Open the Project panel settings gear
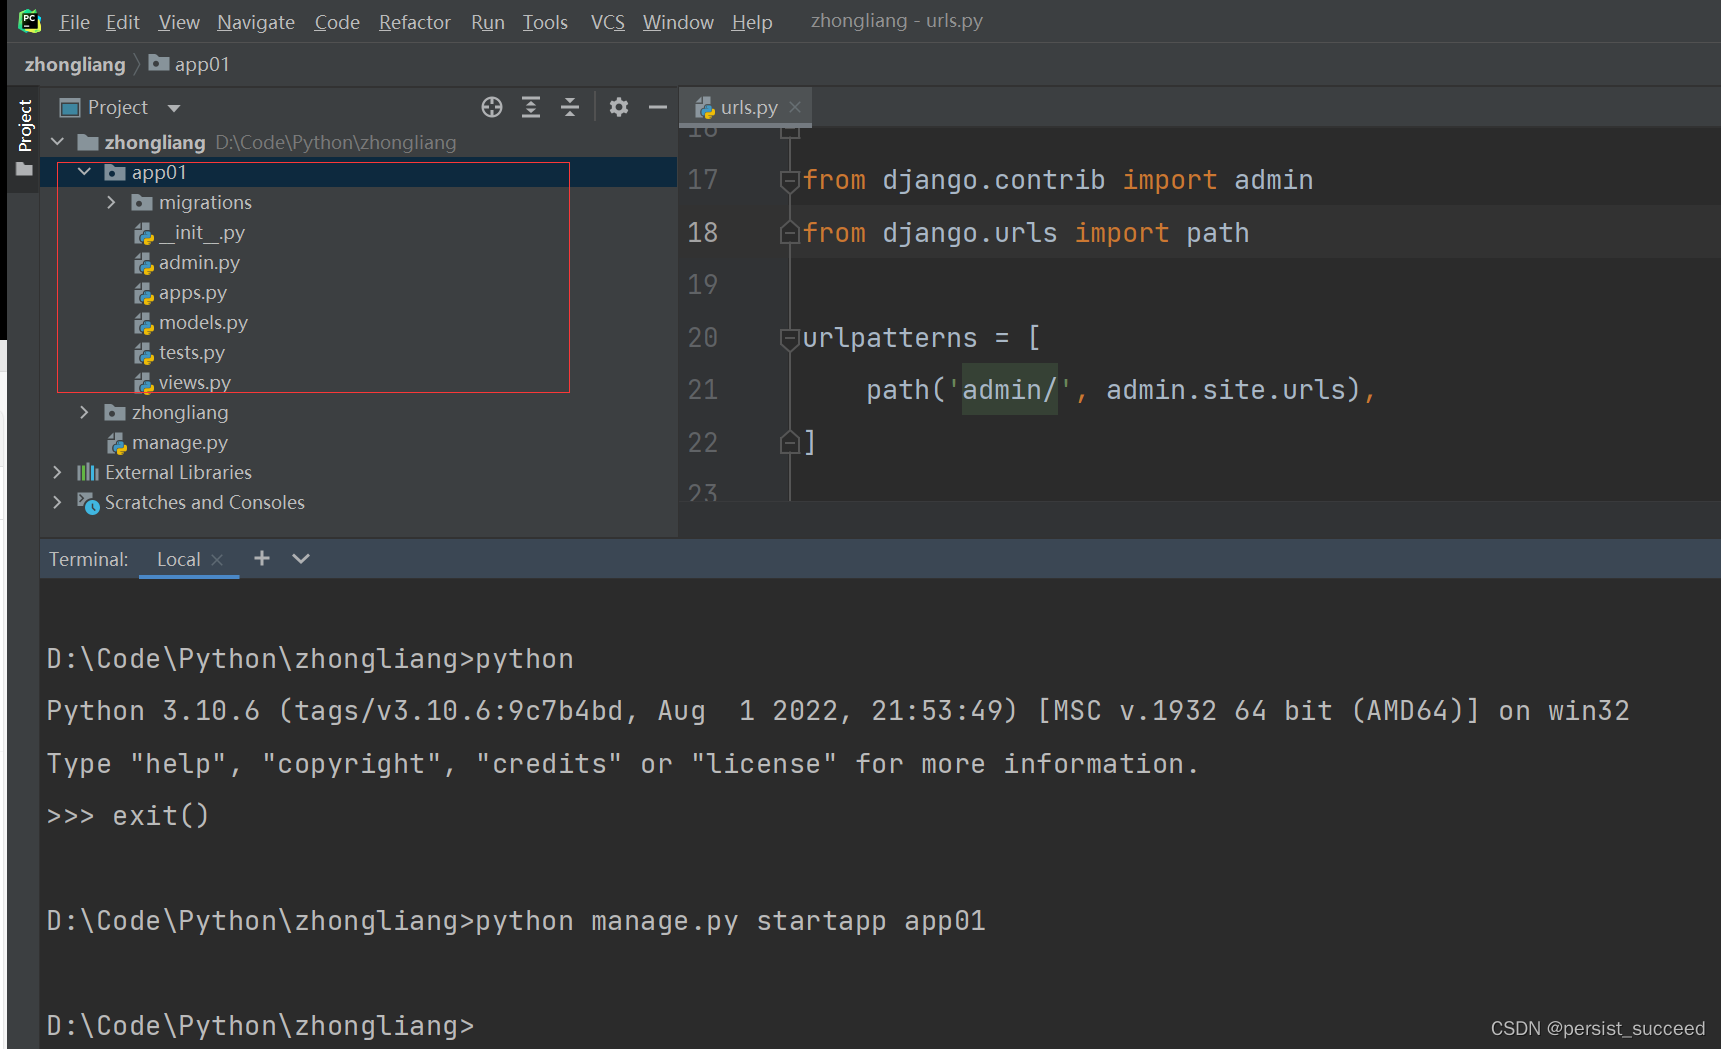Screen dimensions: 1721x1049 click(619, 107)
